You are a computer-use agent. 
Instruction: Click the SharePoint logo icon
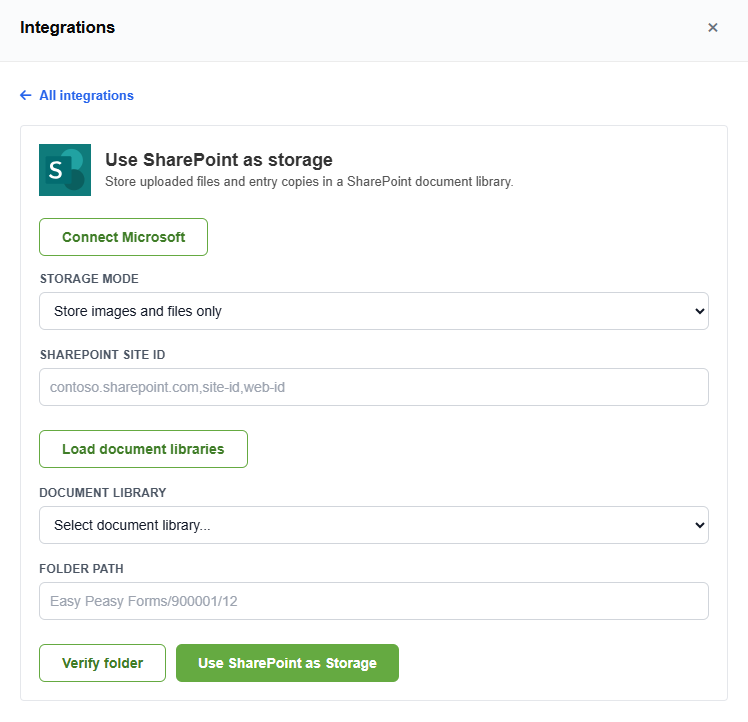65,170
